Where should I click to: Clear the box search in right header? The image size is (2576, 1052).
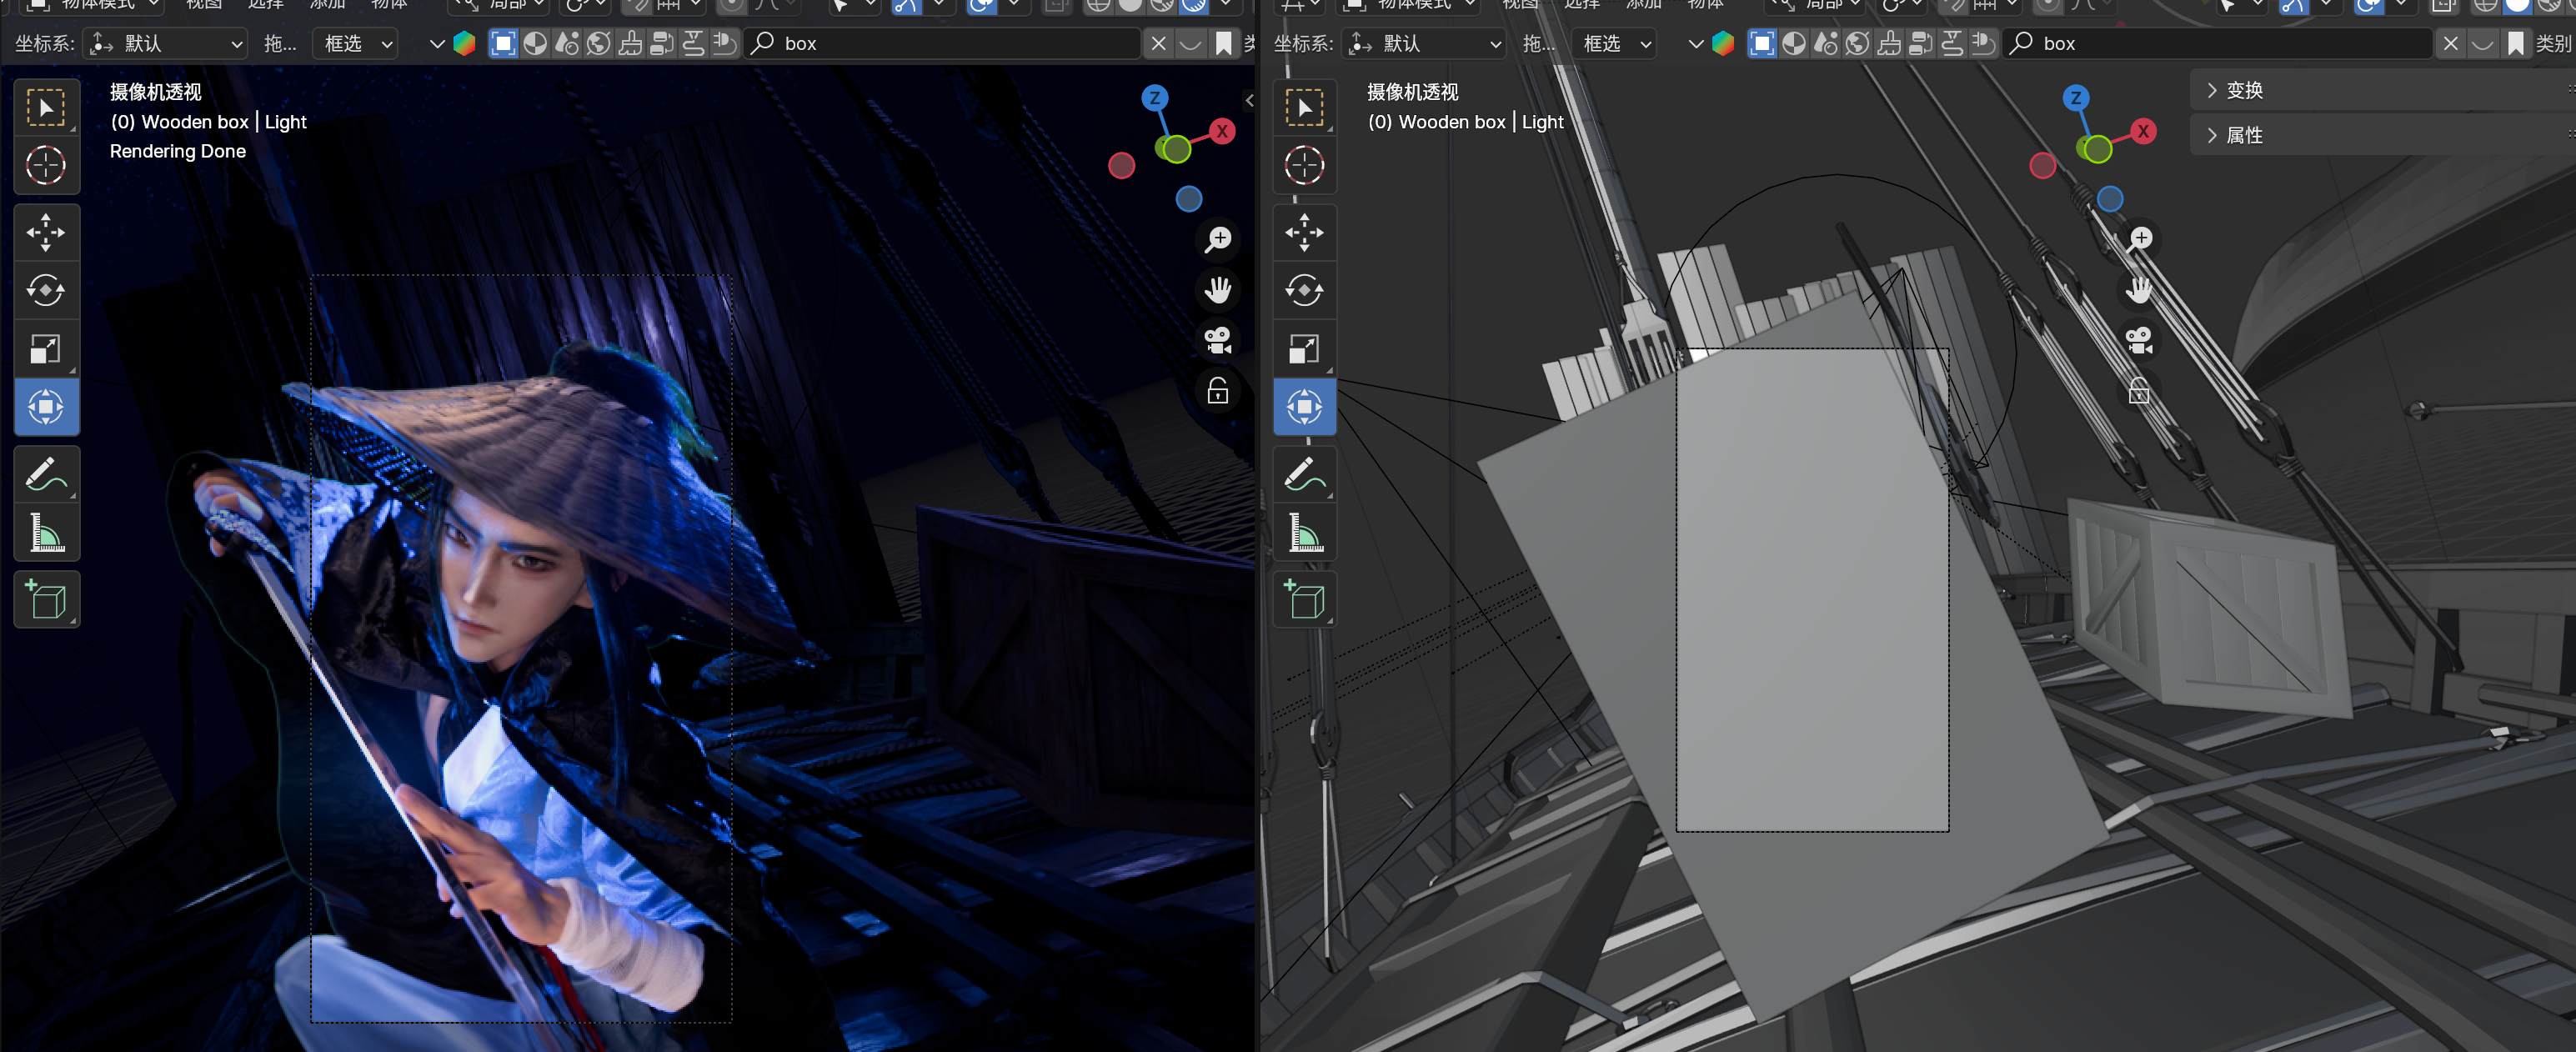pyautogui.click(x=2450, y=43)
